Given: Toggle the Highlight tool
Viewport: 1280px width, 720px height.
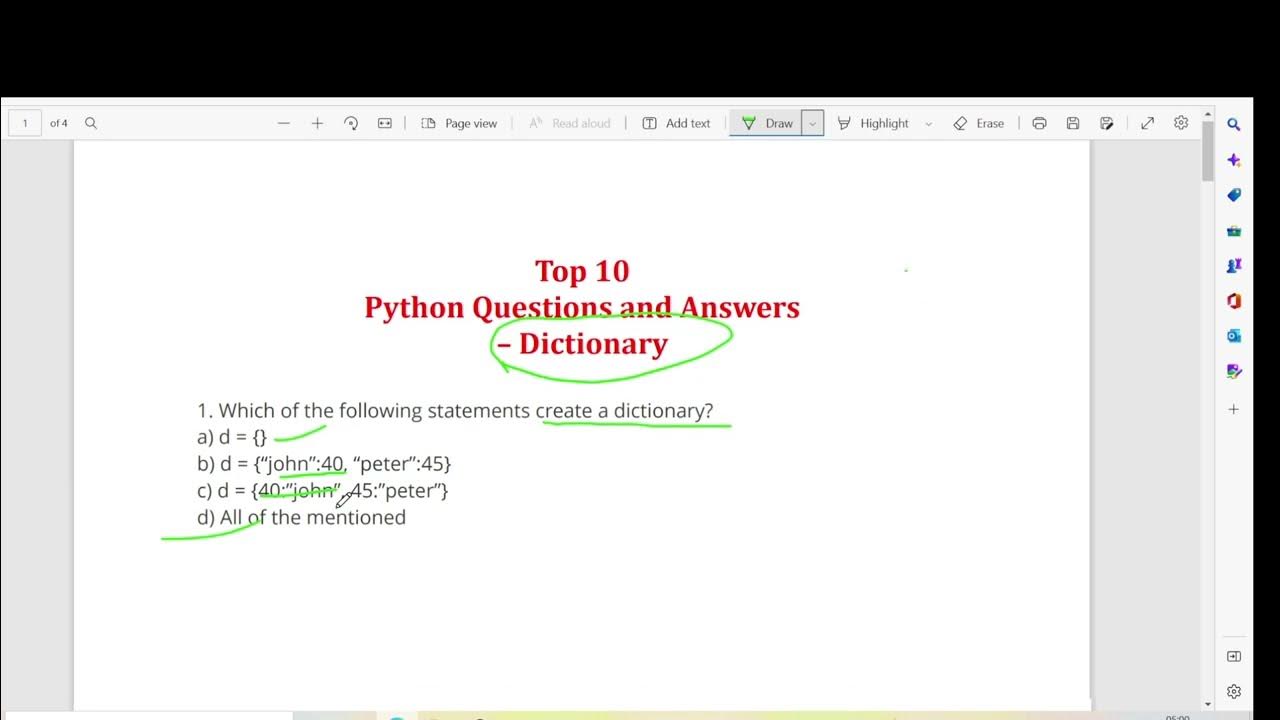Looking at the screenshot, I should pos(873,123).
